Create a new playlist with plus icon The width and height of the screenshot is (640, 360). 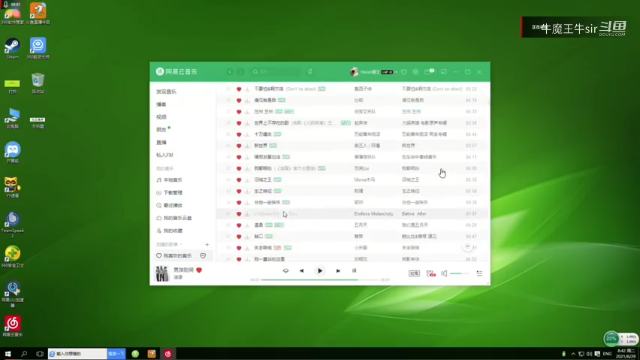(207, 244)
